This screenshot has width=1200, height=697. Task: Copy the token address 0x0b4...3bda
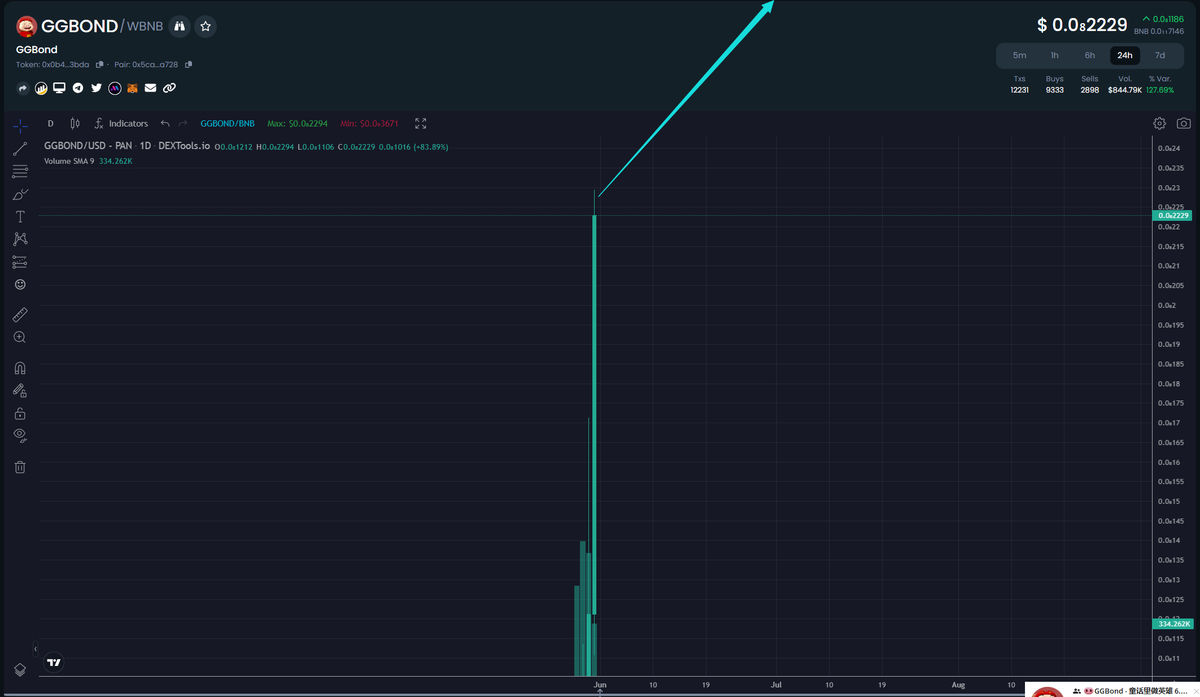99,64
